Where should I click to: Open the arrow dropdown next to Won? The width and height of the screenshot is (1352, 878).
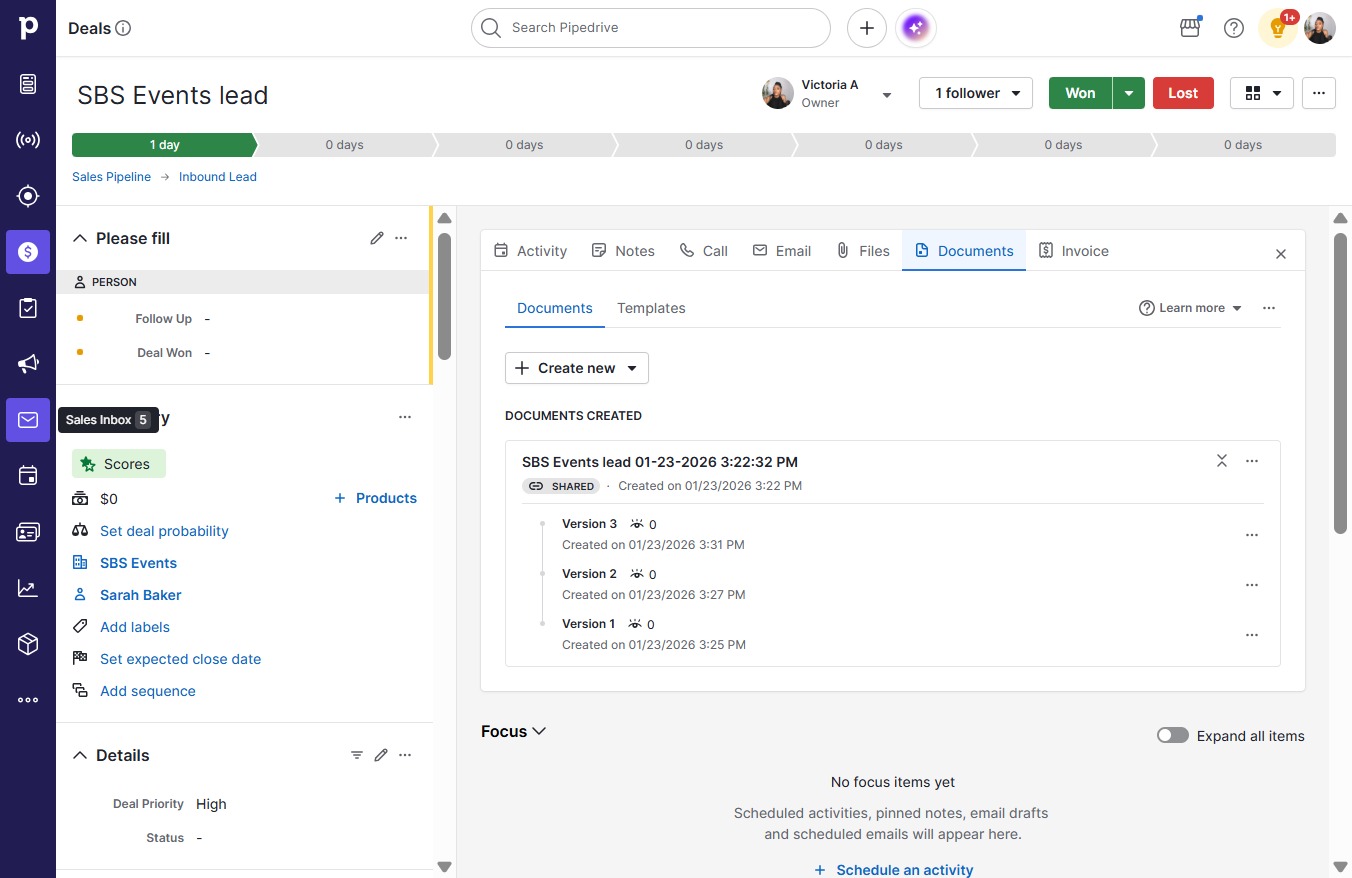tap(1129, 93)
